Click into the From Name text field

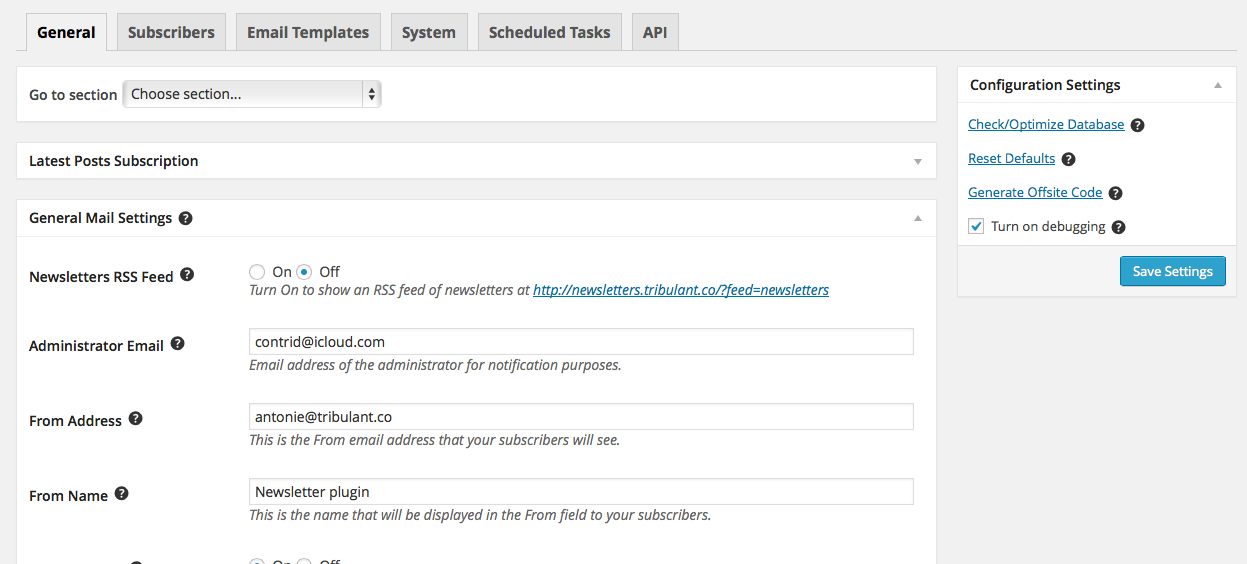[580, 491]
